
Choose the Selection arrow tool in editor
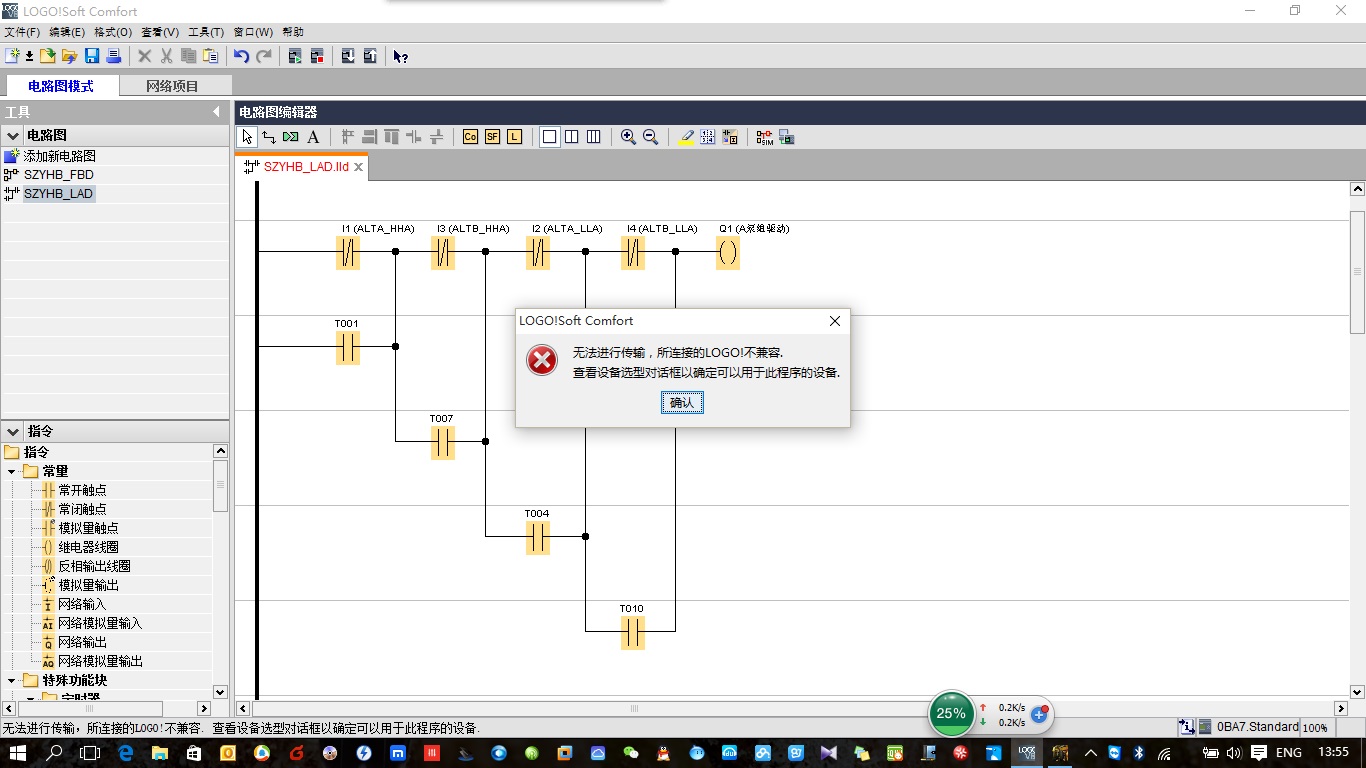[x=247, y=137]
